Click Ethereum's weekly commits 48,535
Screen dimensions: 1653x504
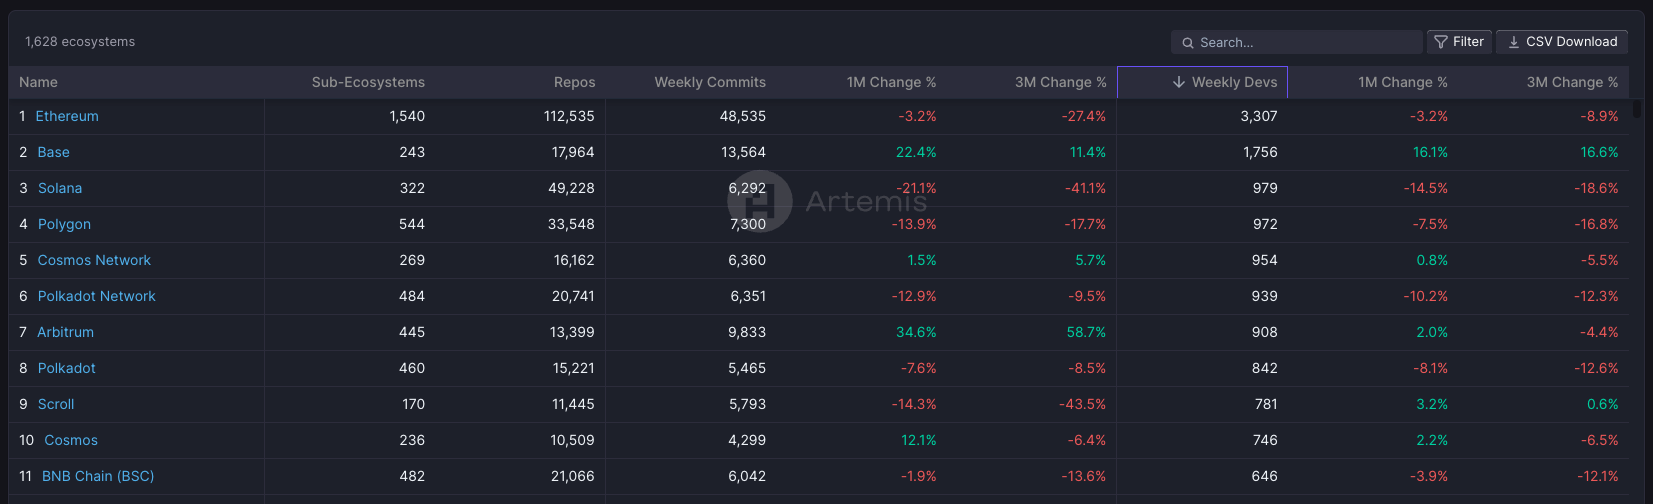pyautogui.click(x=743, y=116)
